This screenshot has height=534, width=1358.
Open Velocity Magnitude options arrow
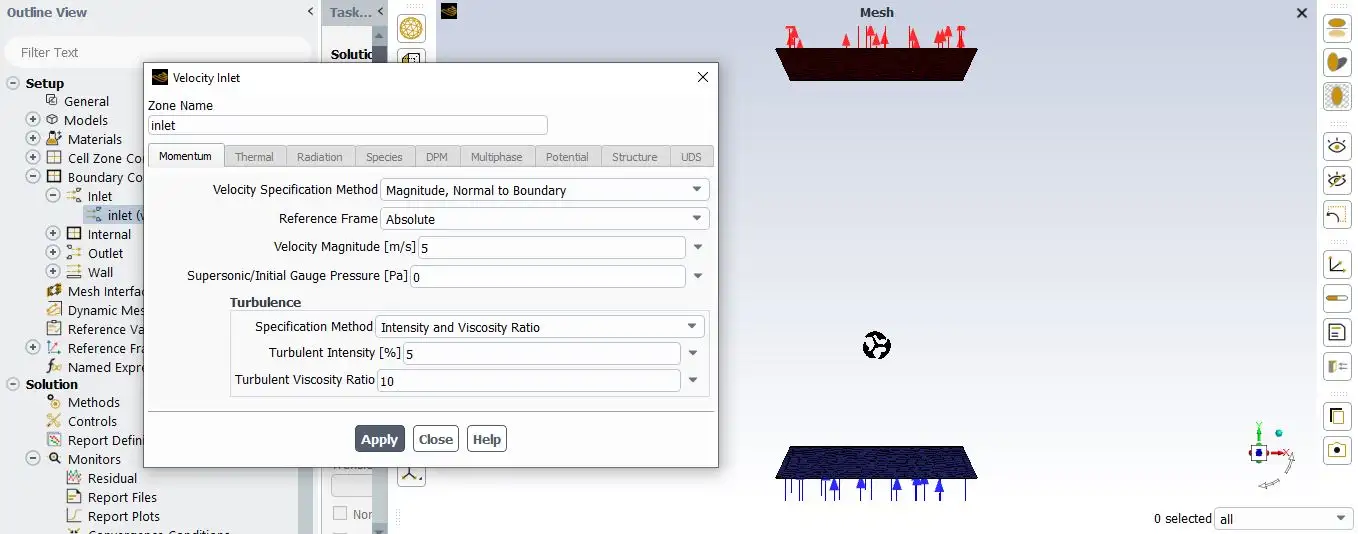[698, 247]
